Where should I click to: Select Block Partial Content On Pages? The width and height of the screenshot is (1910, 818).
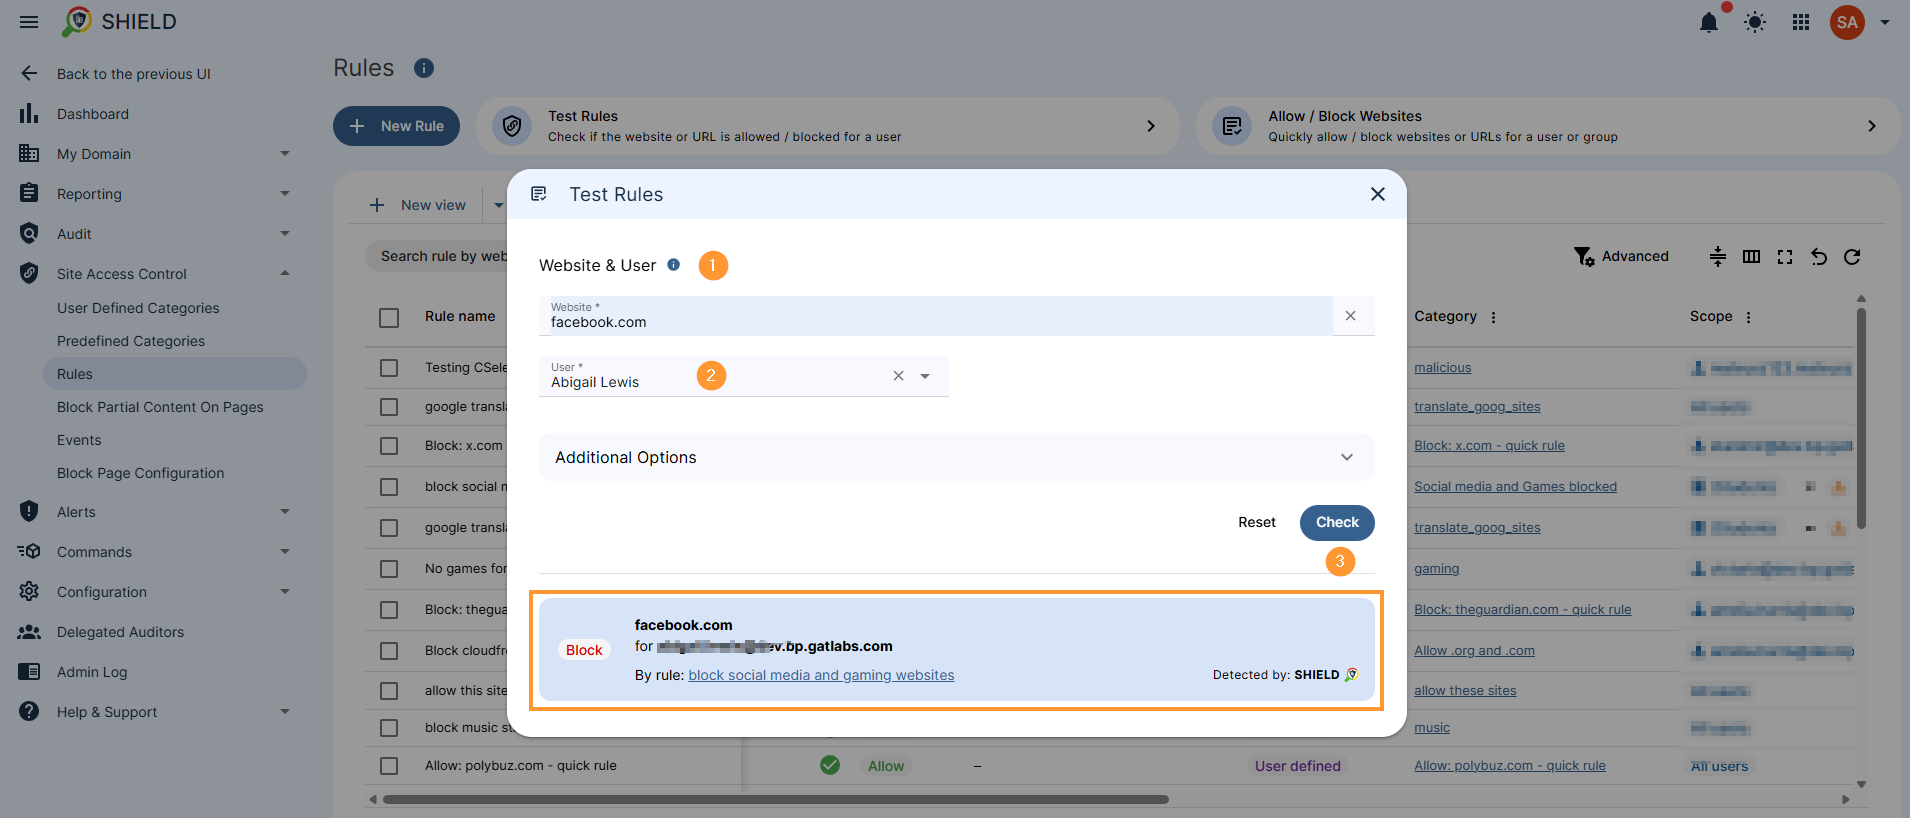click(x=160, y=407)
